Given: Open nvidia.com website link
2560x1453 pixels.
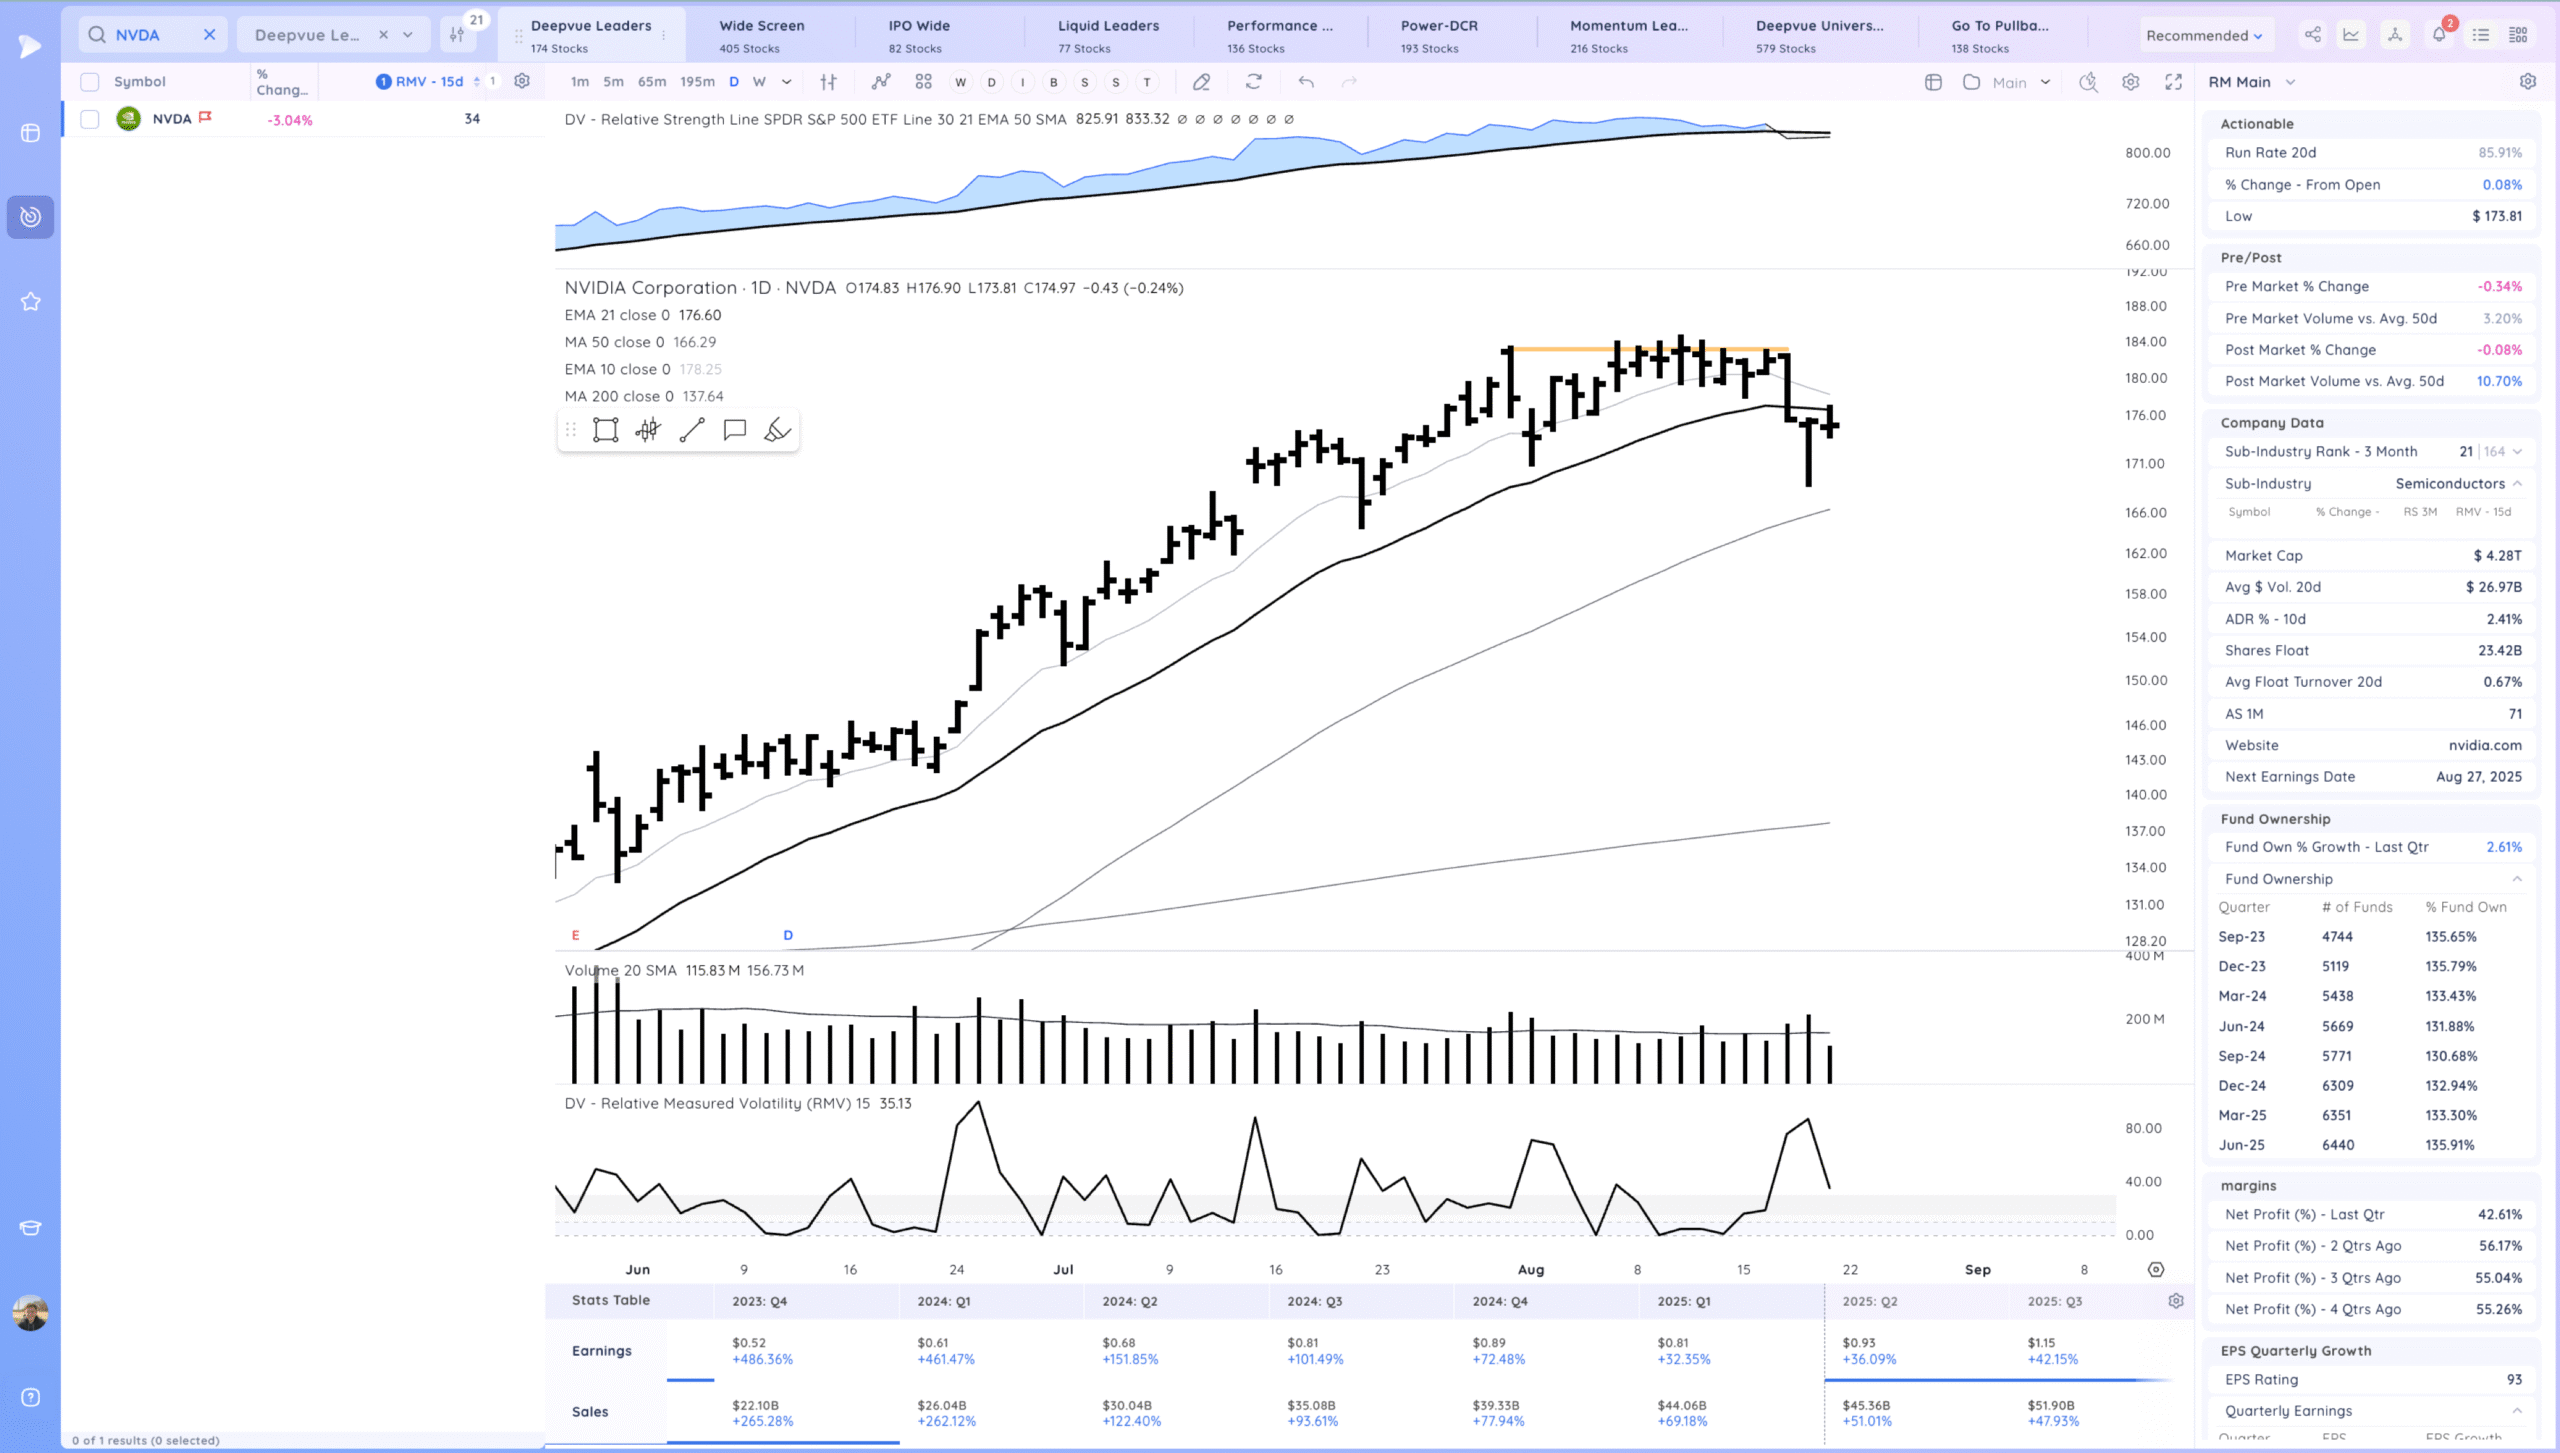Looking at the screenshot, I should [2485, 746].
